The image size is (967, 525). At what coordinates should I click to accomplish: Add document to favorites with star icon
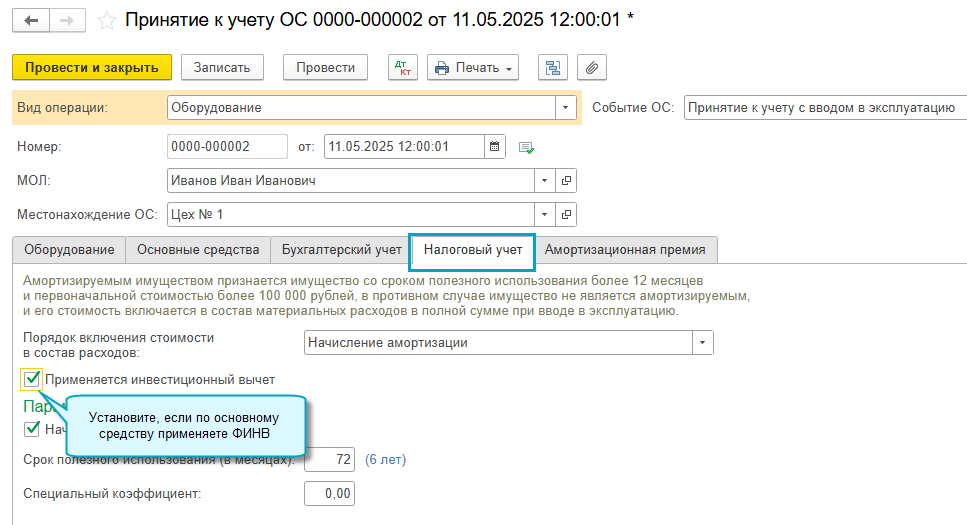[x=107, y=20]
